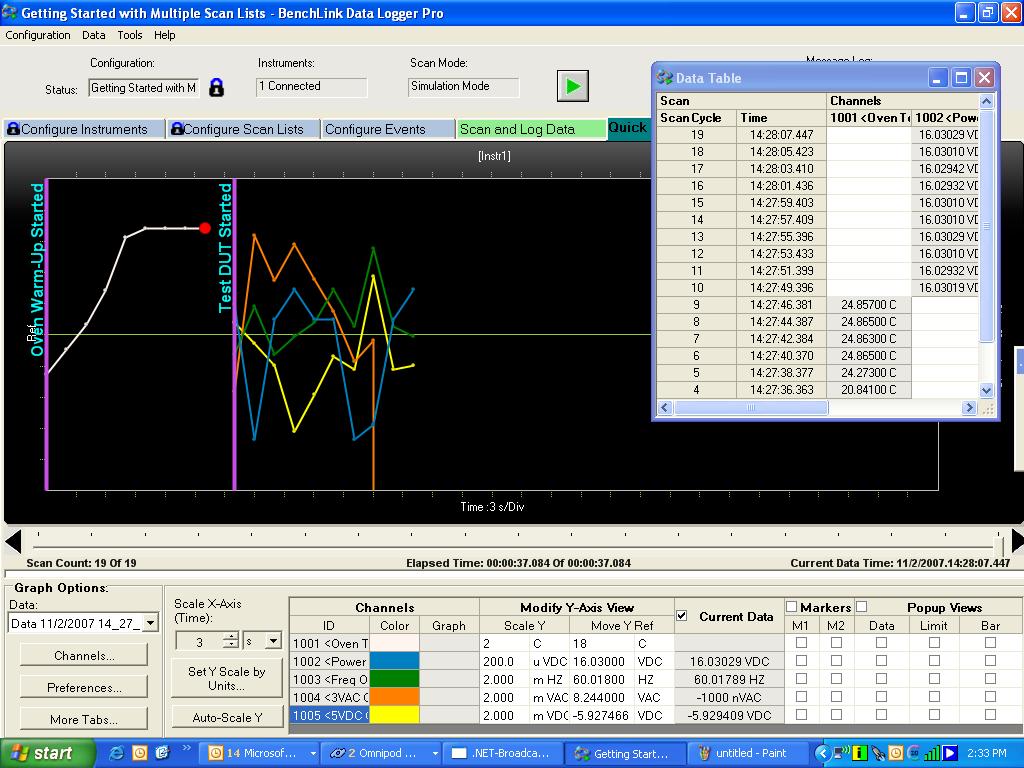Click the third quick launch icon on the taskbar
Image resolution: width=1024 pixels, height=768 pixels.
[162, 753]
